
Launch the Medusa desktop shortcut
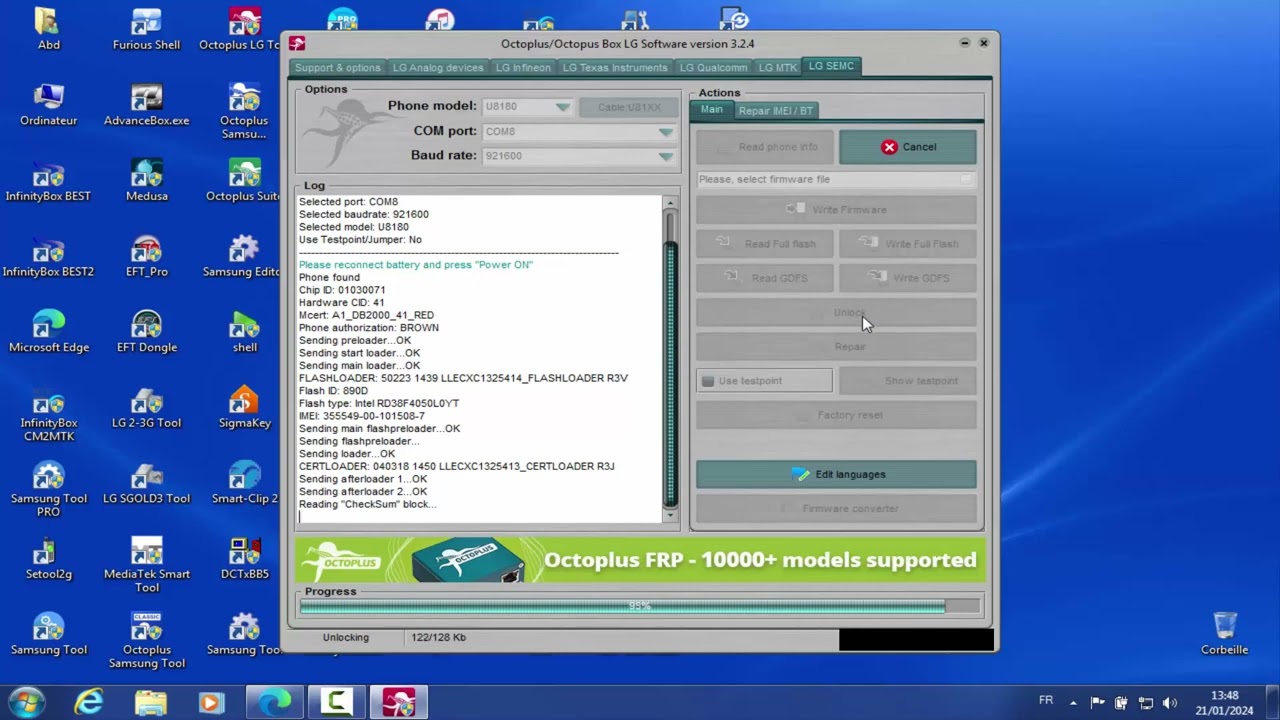click(146, 181)
